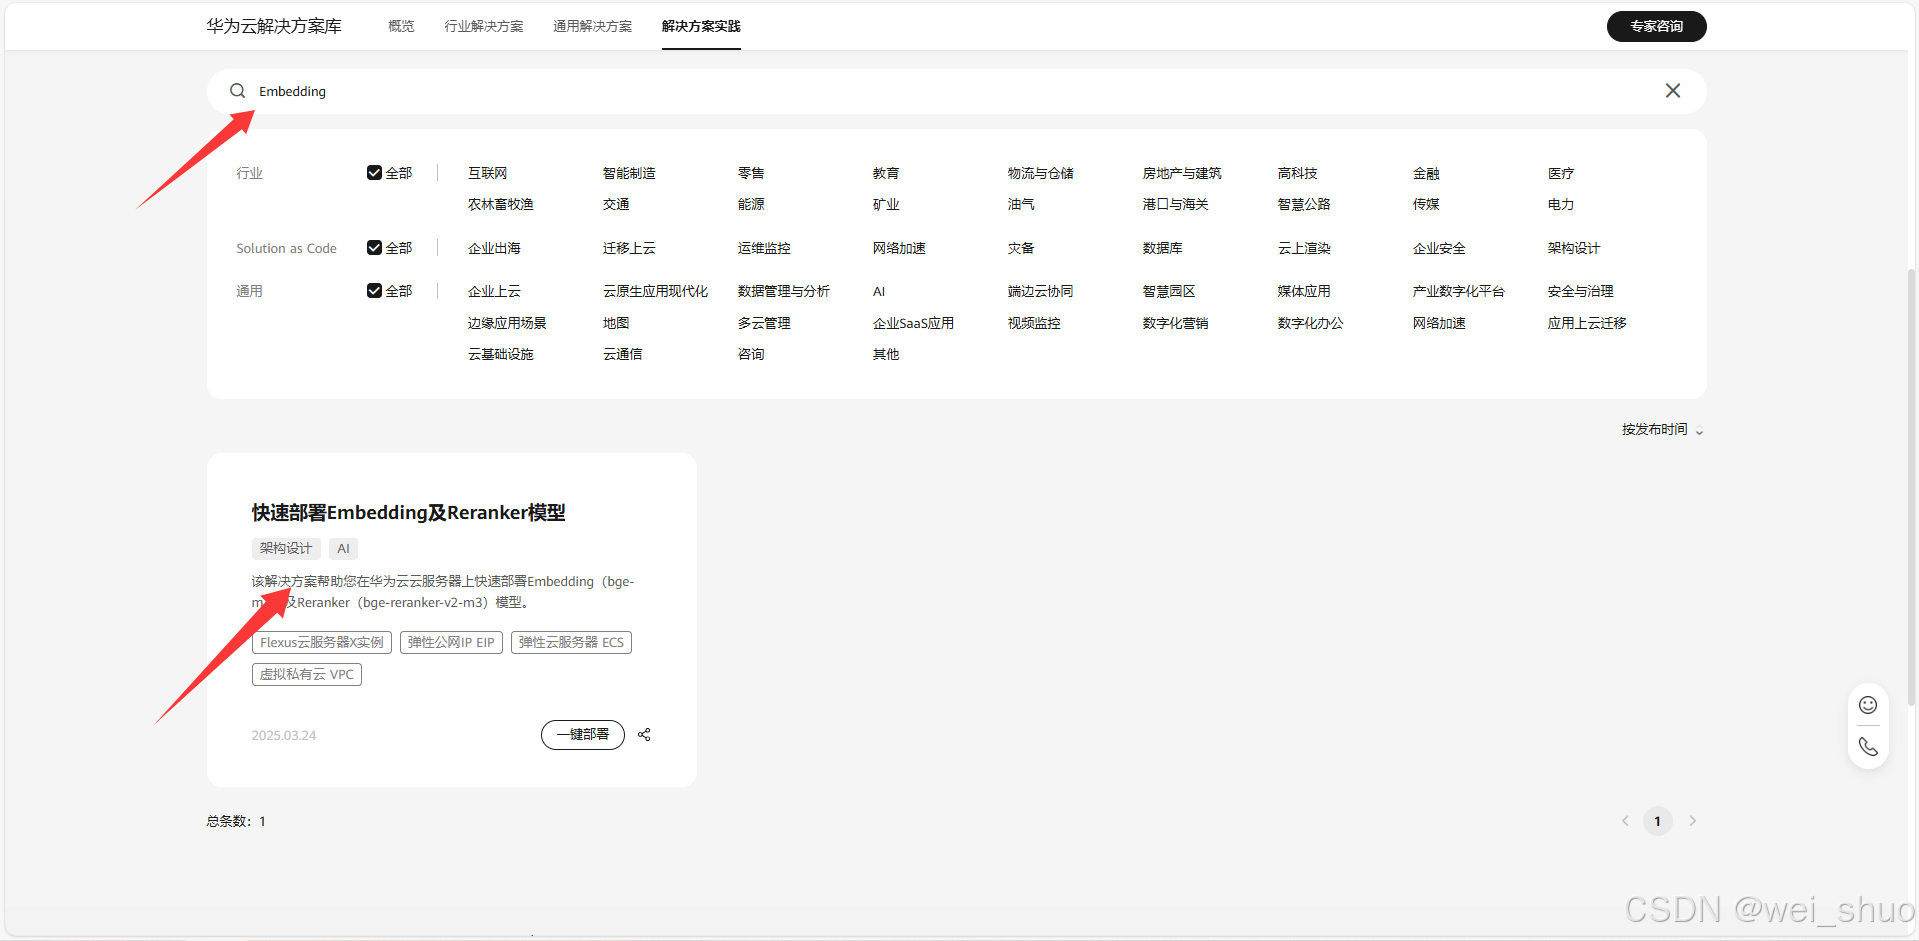Uncheck 全部 for Solution as Code
This screenshot has width=1919, height=941.
[x=374, y=247]
